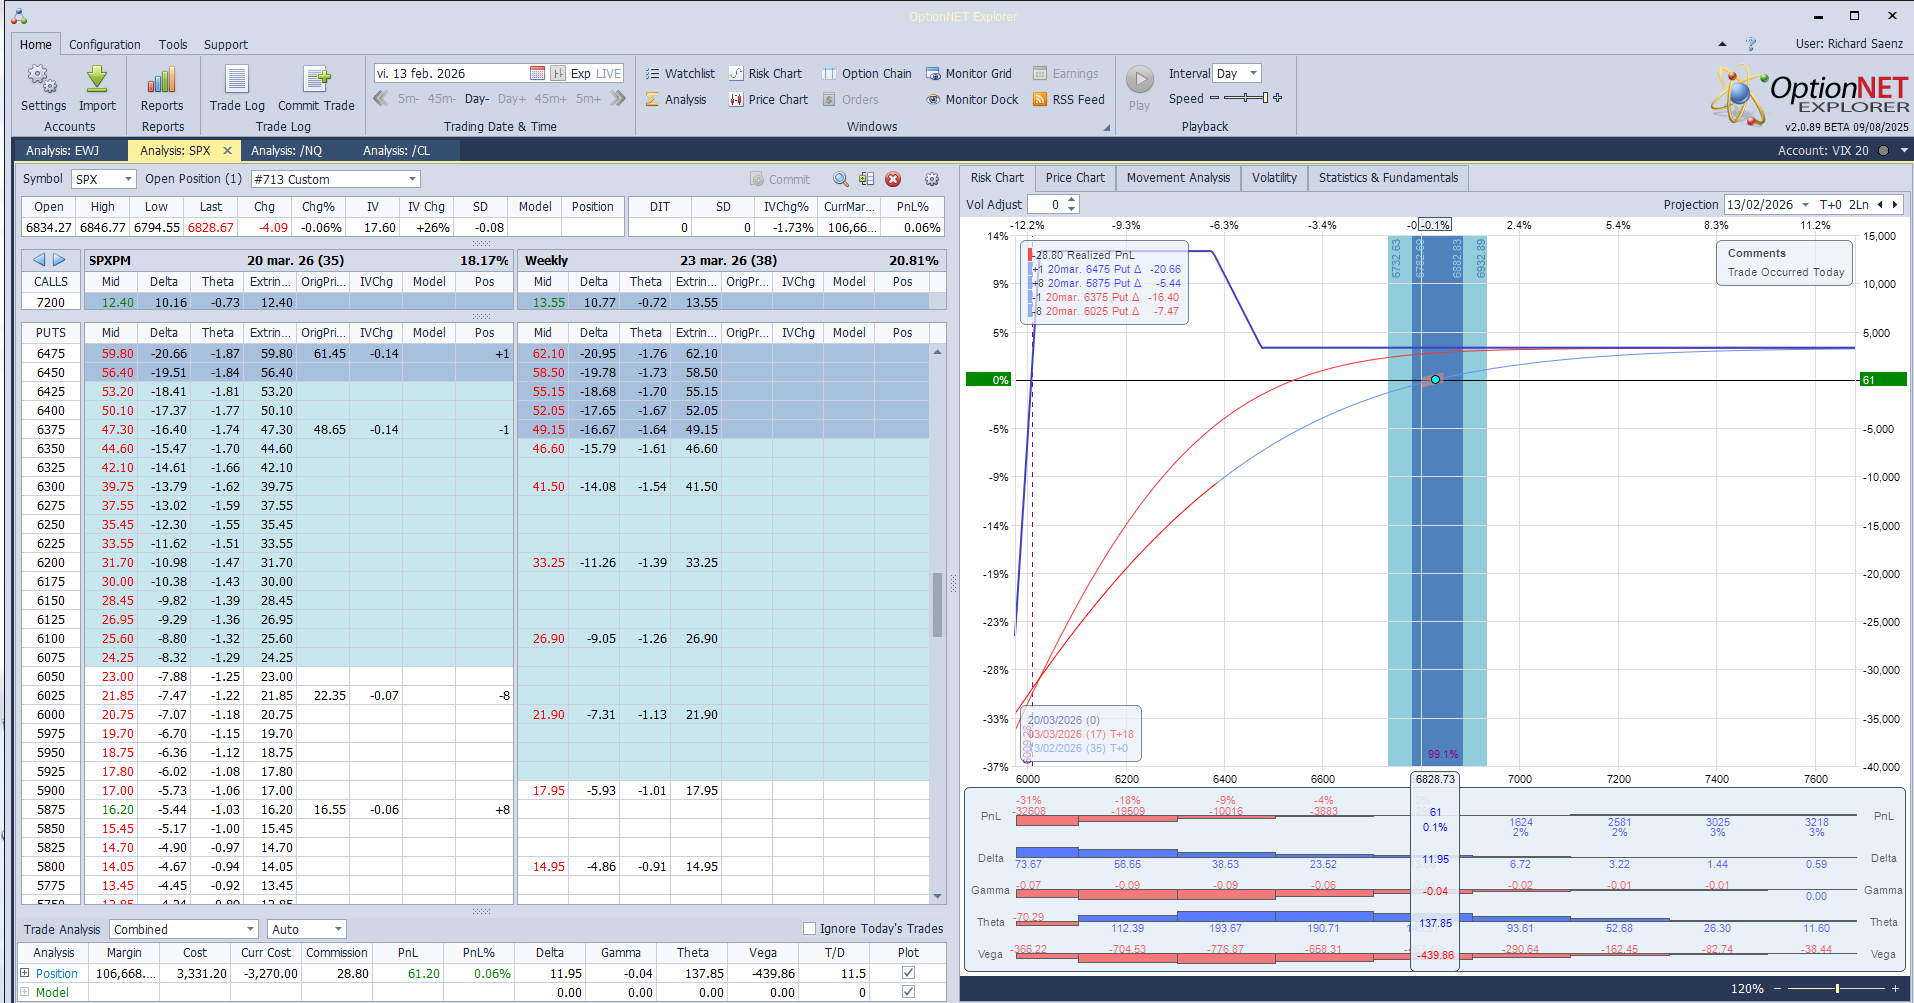Image resolution: width=1914 pixels, height=1003 pixels.
Task: Toggle Plot checkbox for Position row
Action: click(x=908, y=972)
